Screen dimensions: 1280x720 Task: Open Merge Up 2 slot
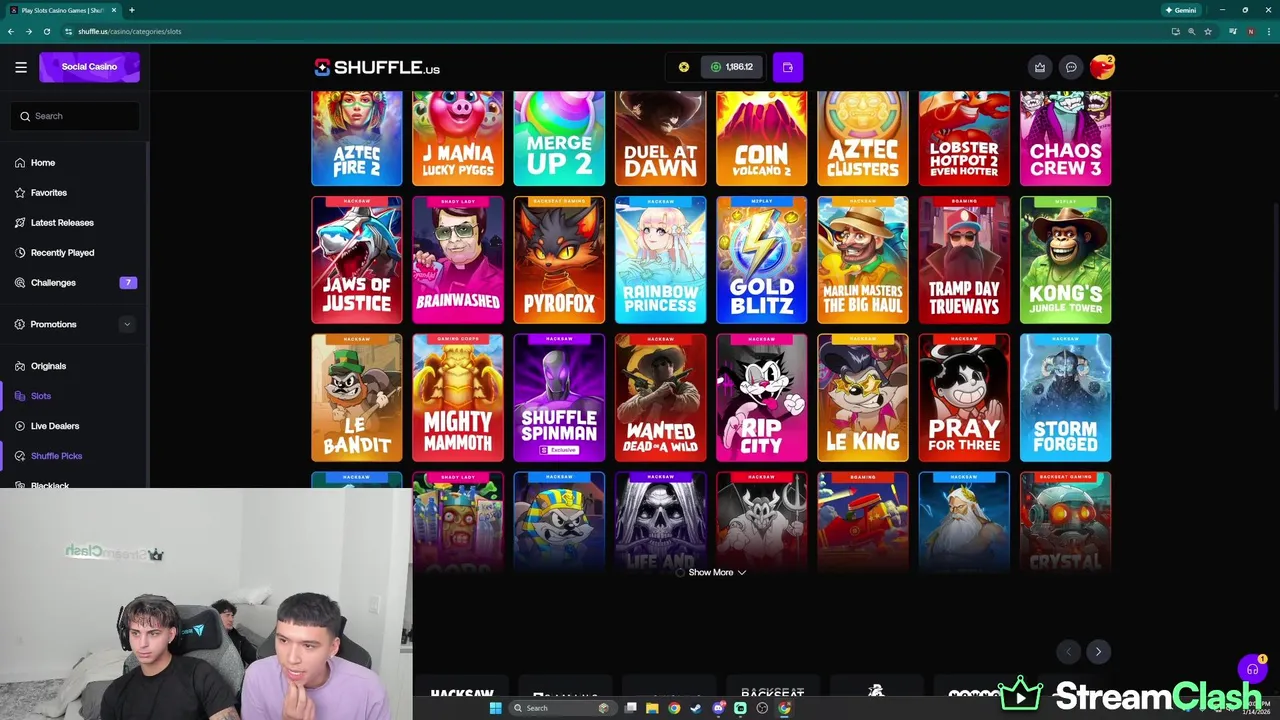559,139
